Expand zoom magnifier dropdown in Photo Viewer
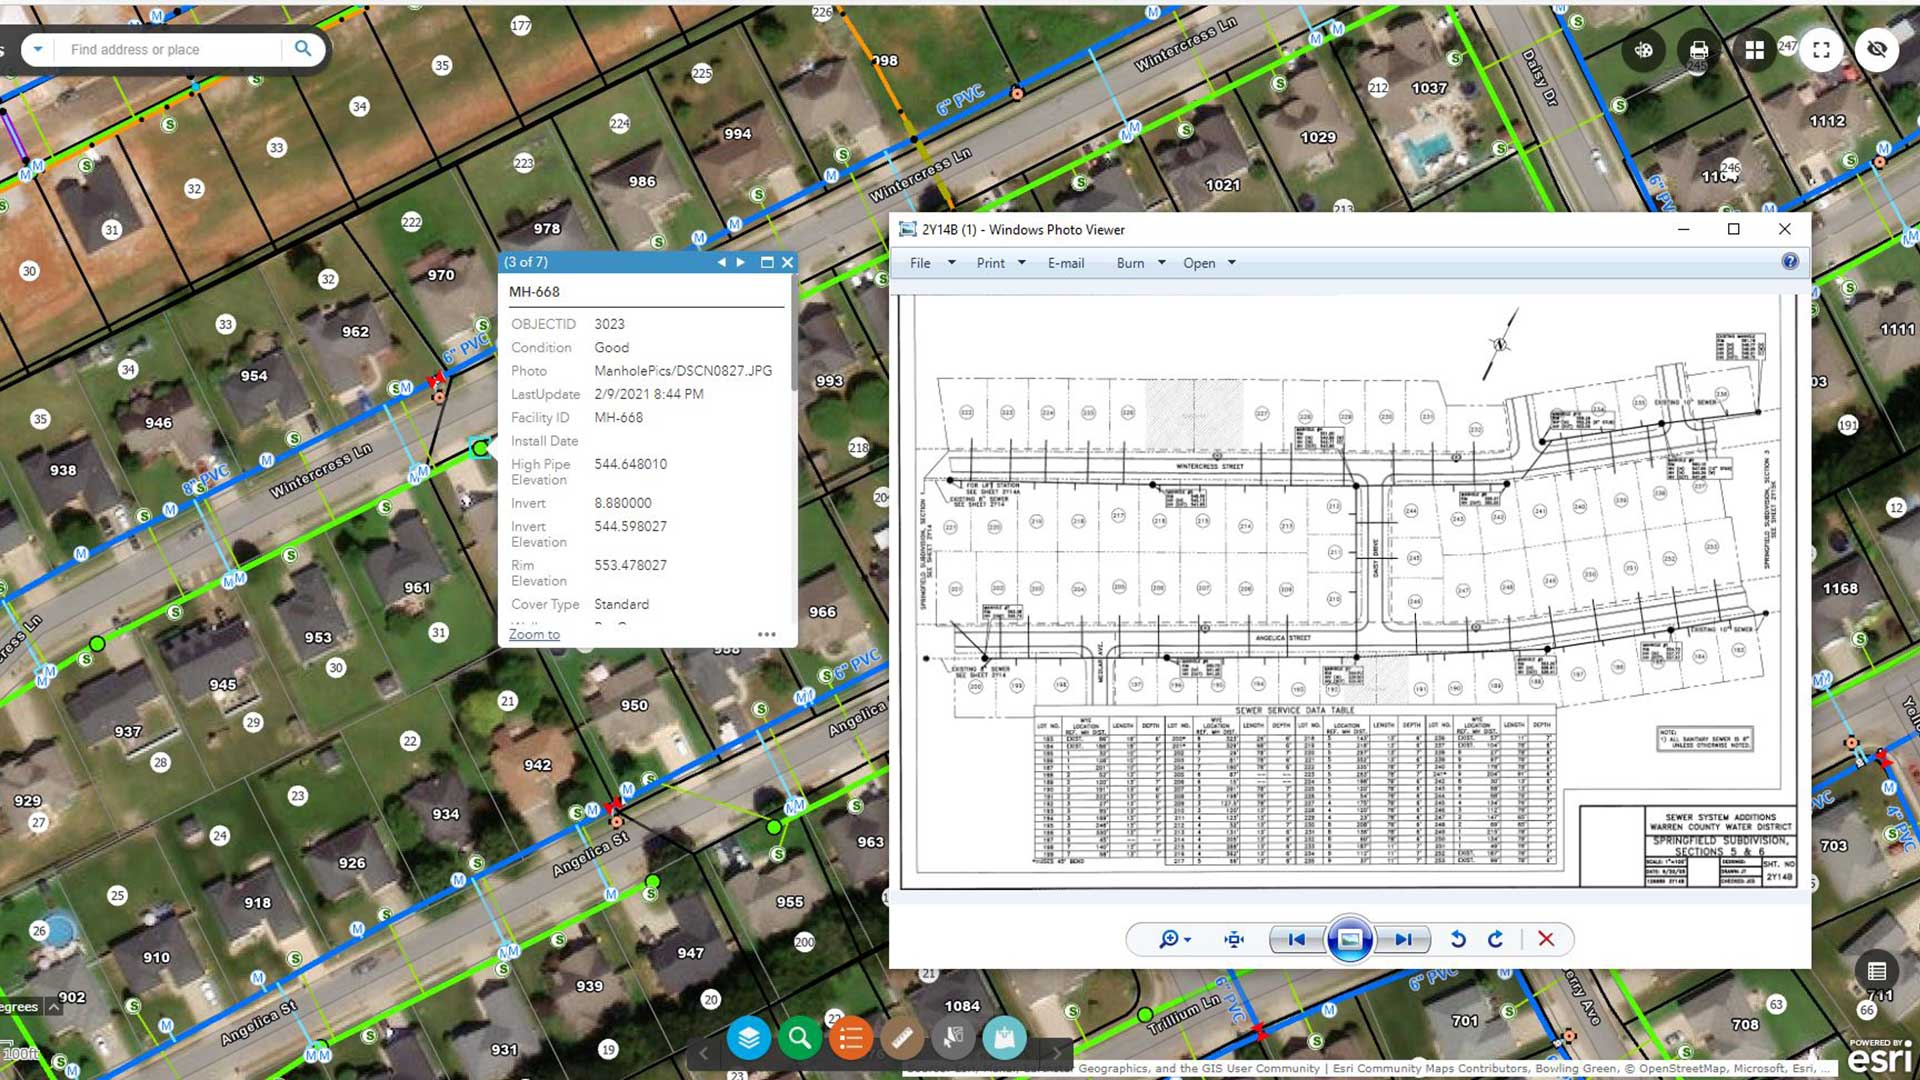The height and width of the screenshot is (1080, 1920). (x=1187, y=940)
